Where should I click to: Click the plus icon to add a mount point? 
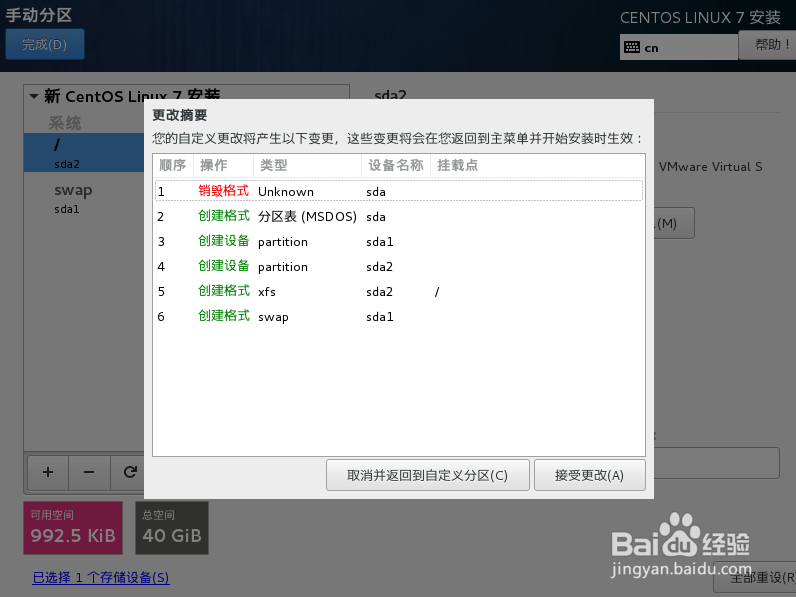pyautogui.click(x=48, y=472)
